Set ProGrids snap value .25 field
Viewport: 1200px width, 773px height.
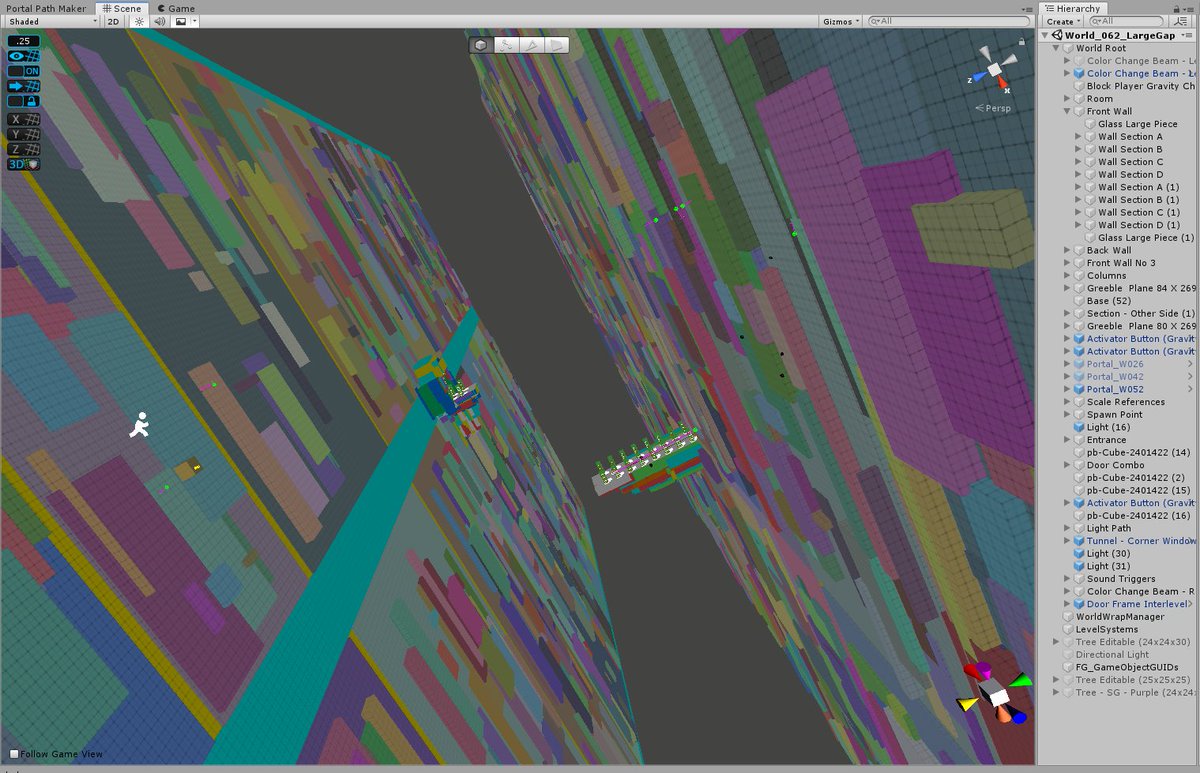pos(24,41)
